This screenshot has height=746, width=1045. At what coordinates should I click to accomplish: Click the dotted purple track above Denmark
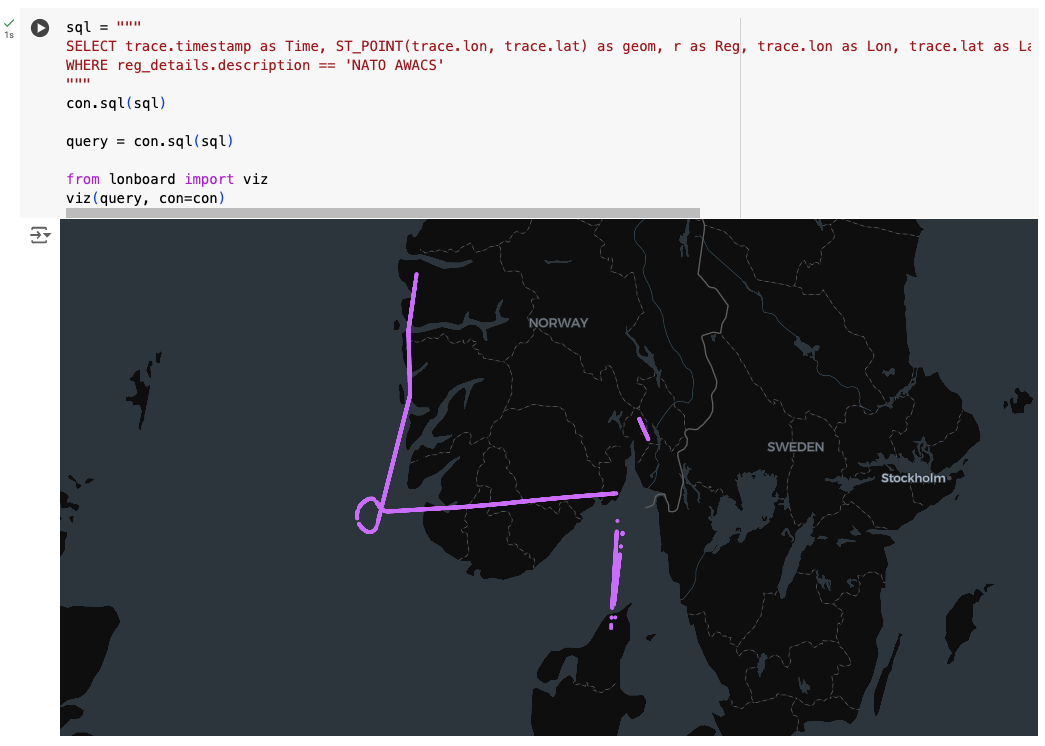(615, 570)
